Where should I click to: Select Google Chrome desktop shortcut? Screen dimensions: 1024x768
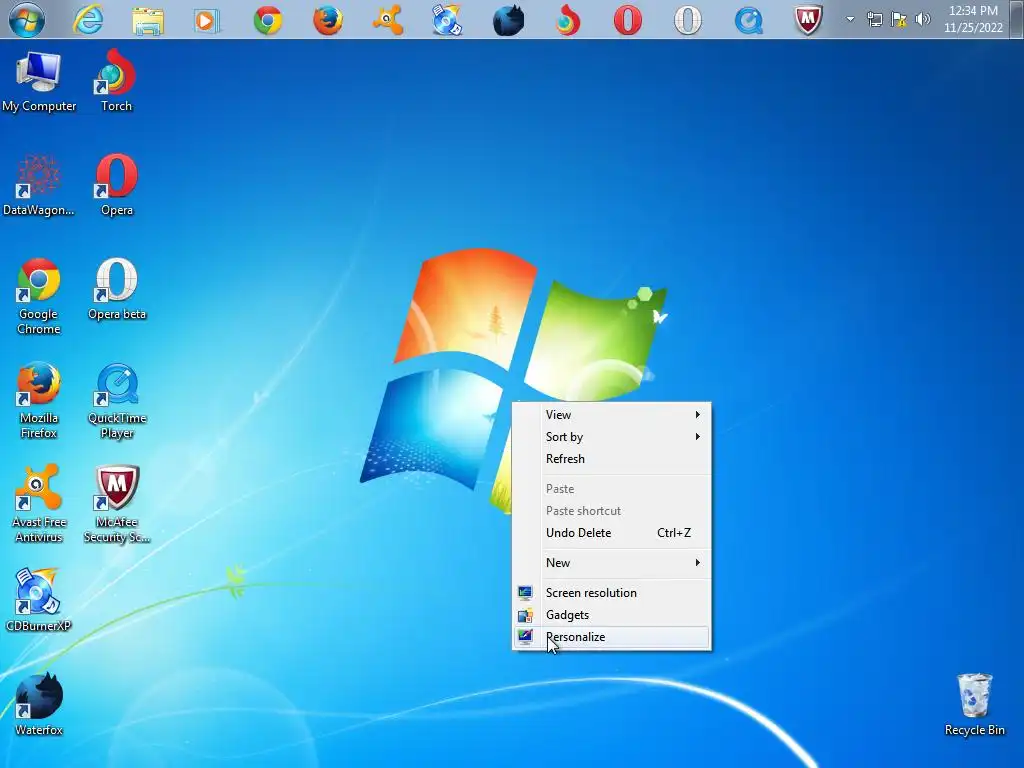click(x=39, y=296)
